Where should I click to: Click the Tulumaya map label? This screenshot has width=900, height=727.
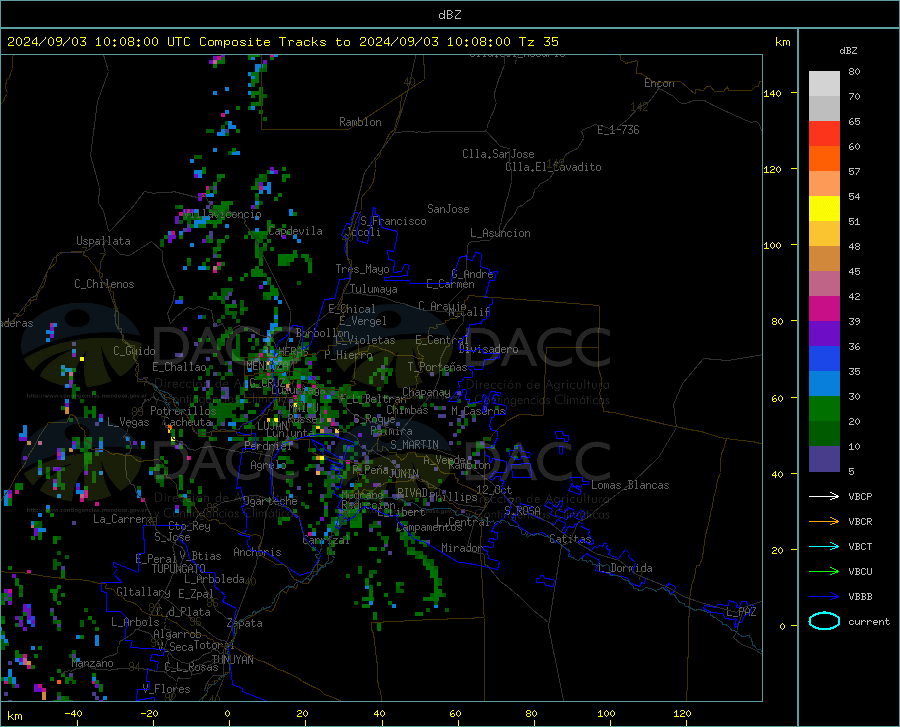click(373, 289)
